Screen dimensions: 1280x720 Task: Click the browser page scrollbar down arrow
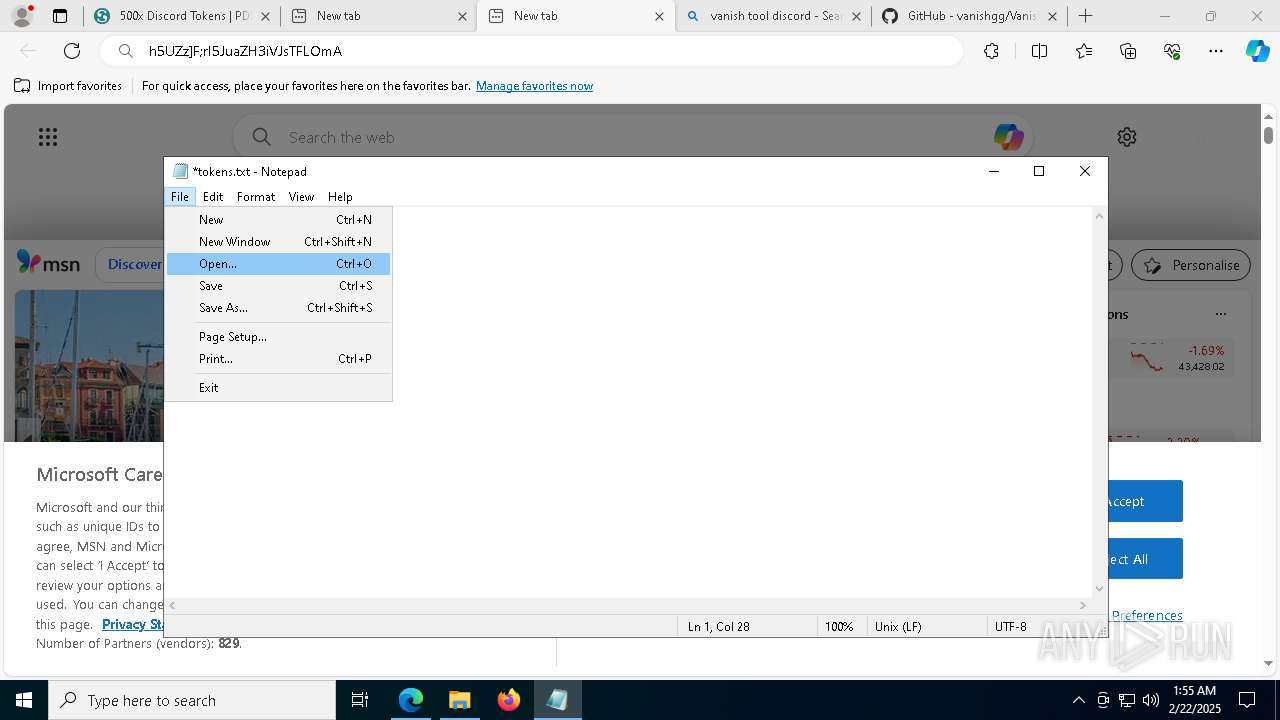(x=1268, y=663)
